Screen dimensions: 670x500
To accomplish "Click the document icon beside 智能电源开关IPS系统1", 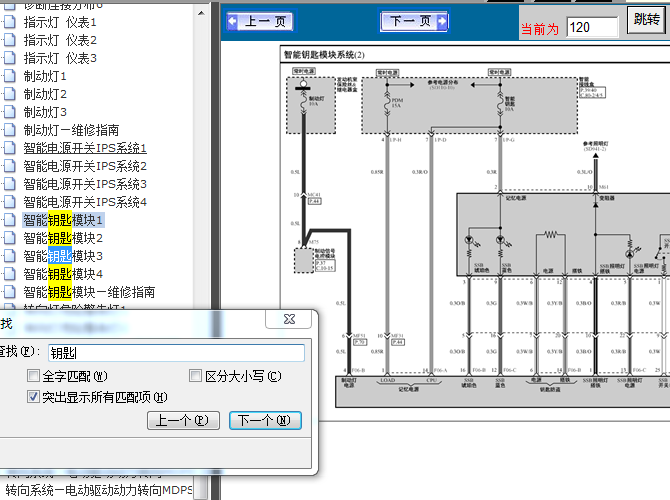I will pyautogui.click(x=9, y=148).
